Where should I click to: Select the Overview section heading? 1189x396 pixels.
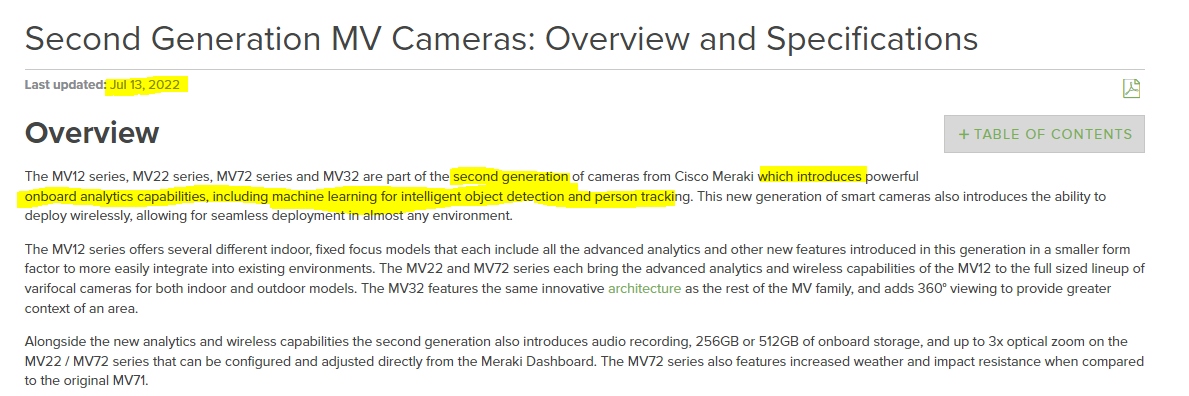[x=92, y=133]
